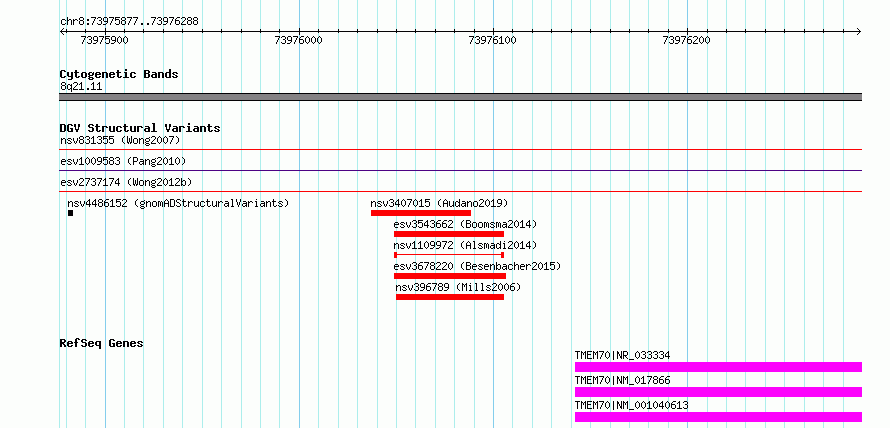Click the TMEM70|NR_033334 gene label
Screen dimensions: 890x428
point(623,355)
